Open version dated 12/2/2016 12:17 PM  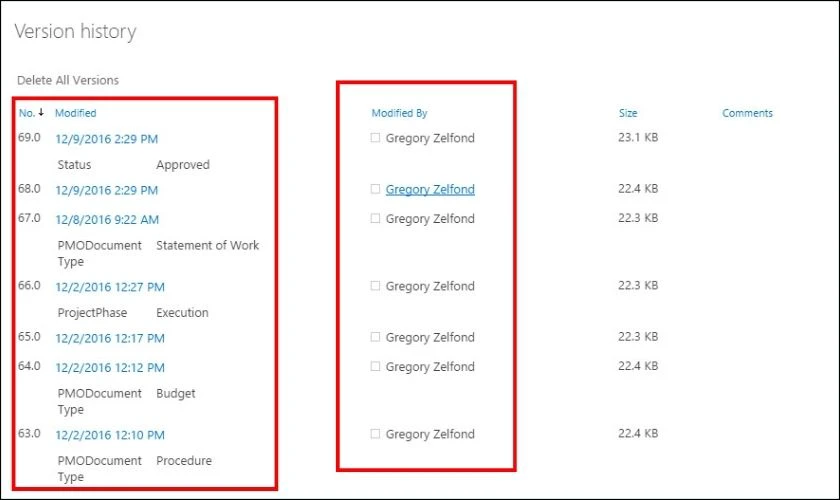click(110, 339)
